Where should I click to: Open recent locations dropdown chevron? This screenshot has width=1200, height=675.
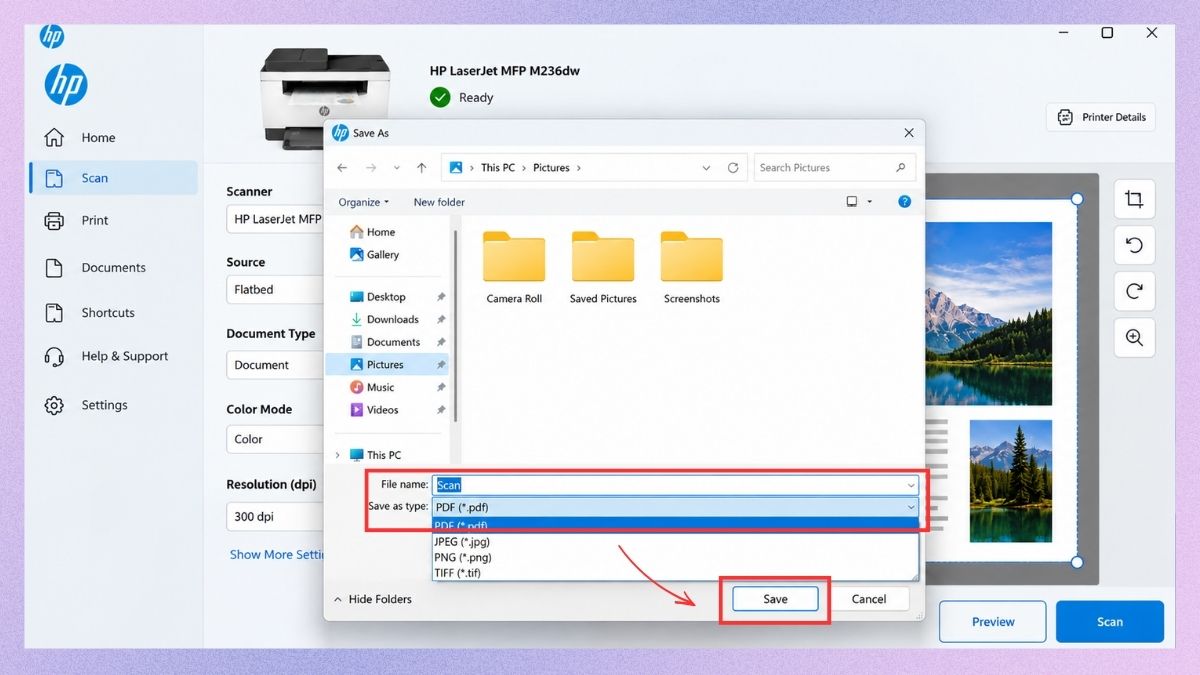tap(397, 168)
